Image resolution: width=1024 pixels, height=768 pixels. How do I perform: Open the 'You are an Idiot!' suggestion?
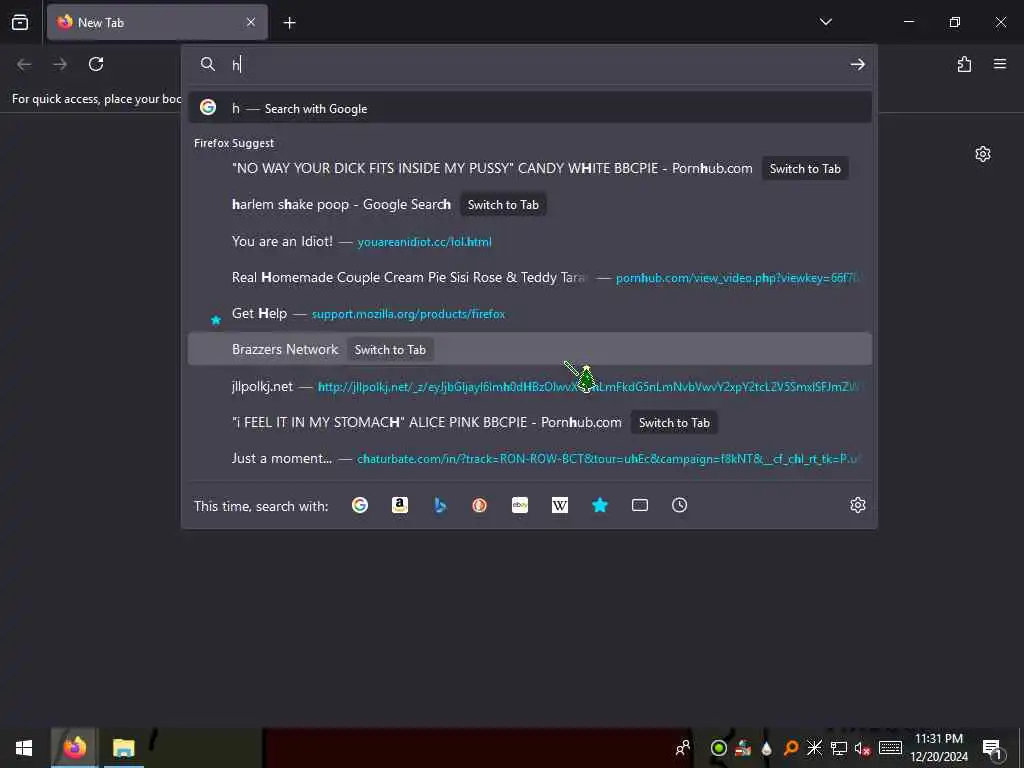(530, 242)
